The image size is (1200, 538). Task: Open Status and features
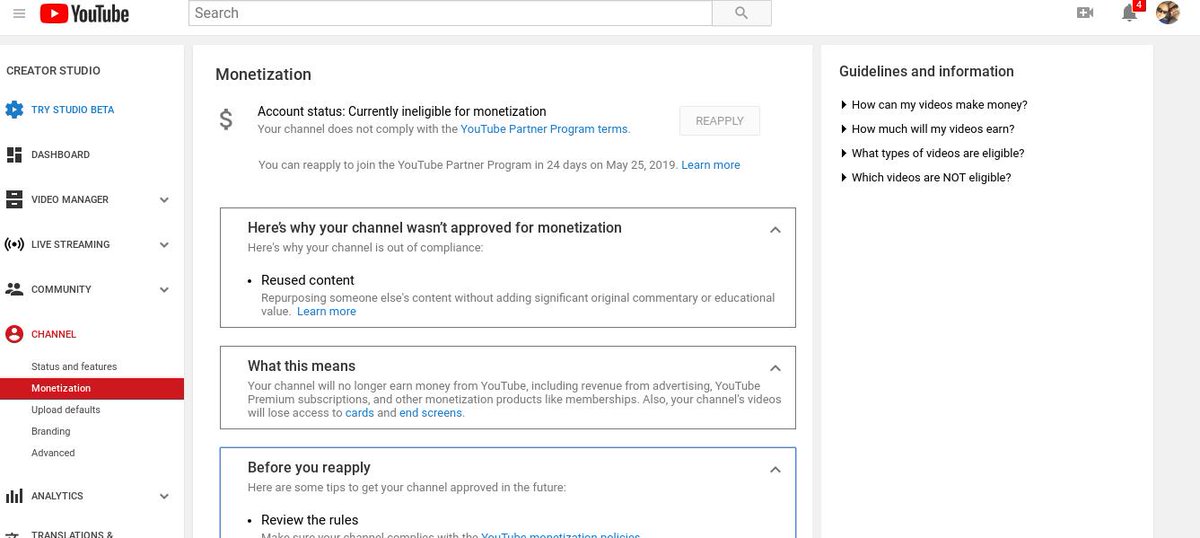pyautogui.click(x=74, y=367)
